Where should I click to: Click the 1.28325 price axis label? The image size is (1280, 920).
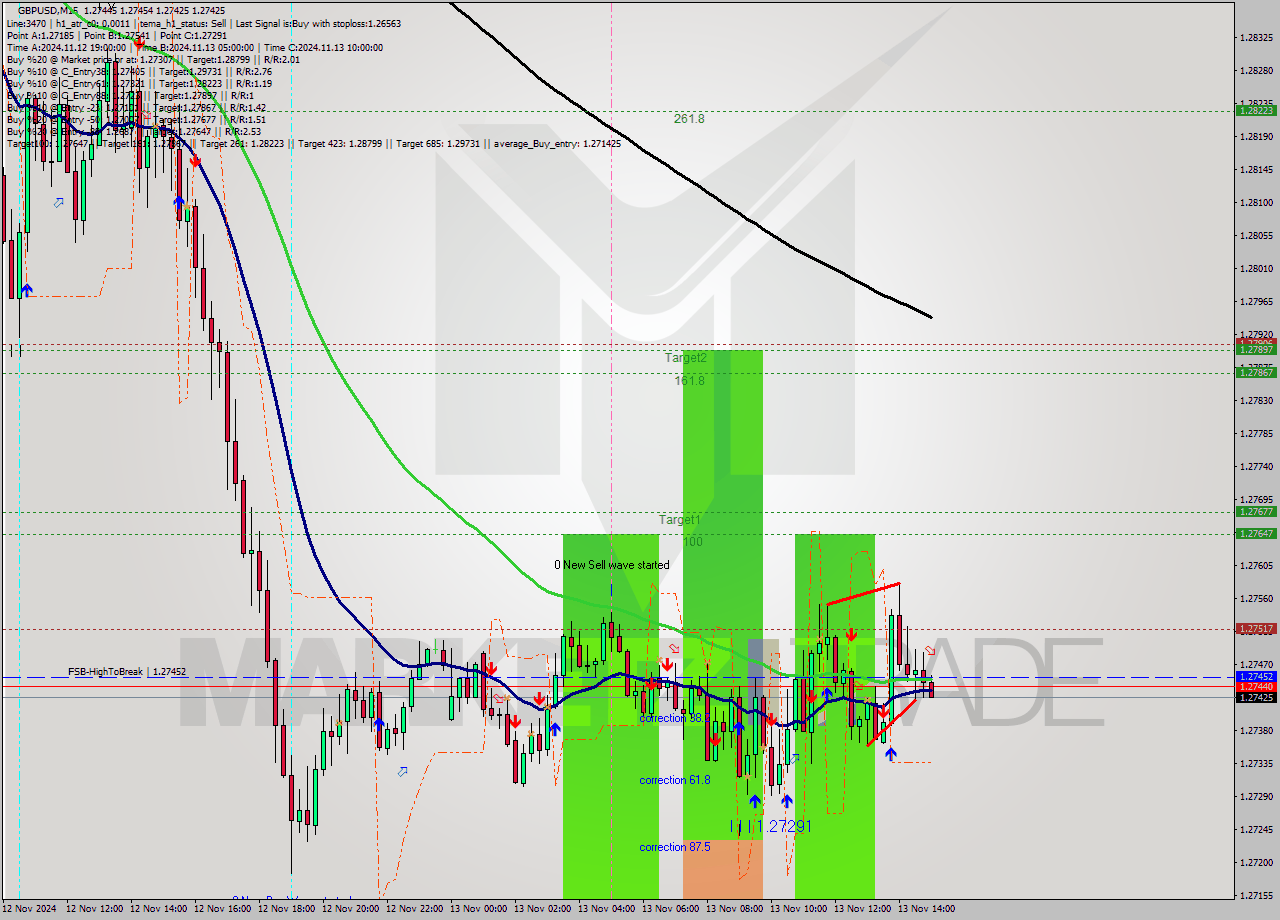coord(1256,37)
